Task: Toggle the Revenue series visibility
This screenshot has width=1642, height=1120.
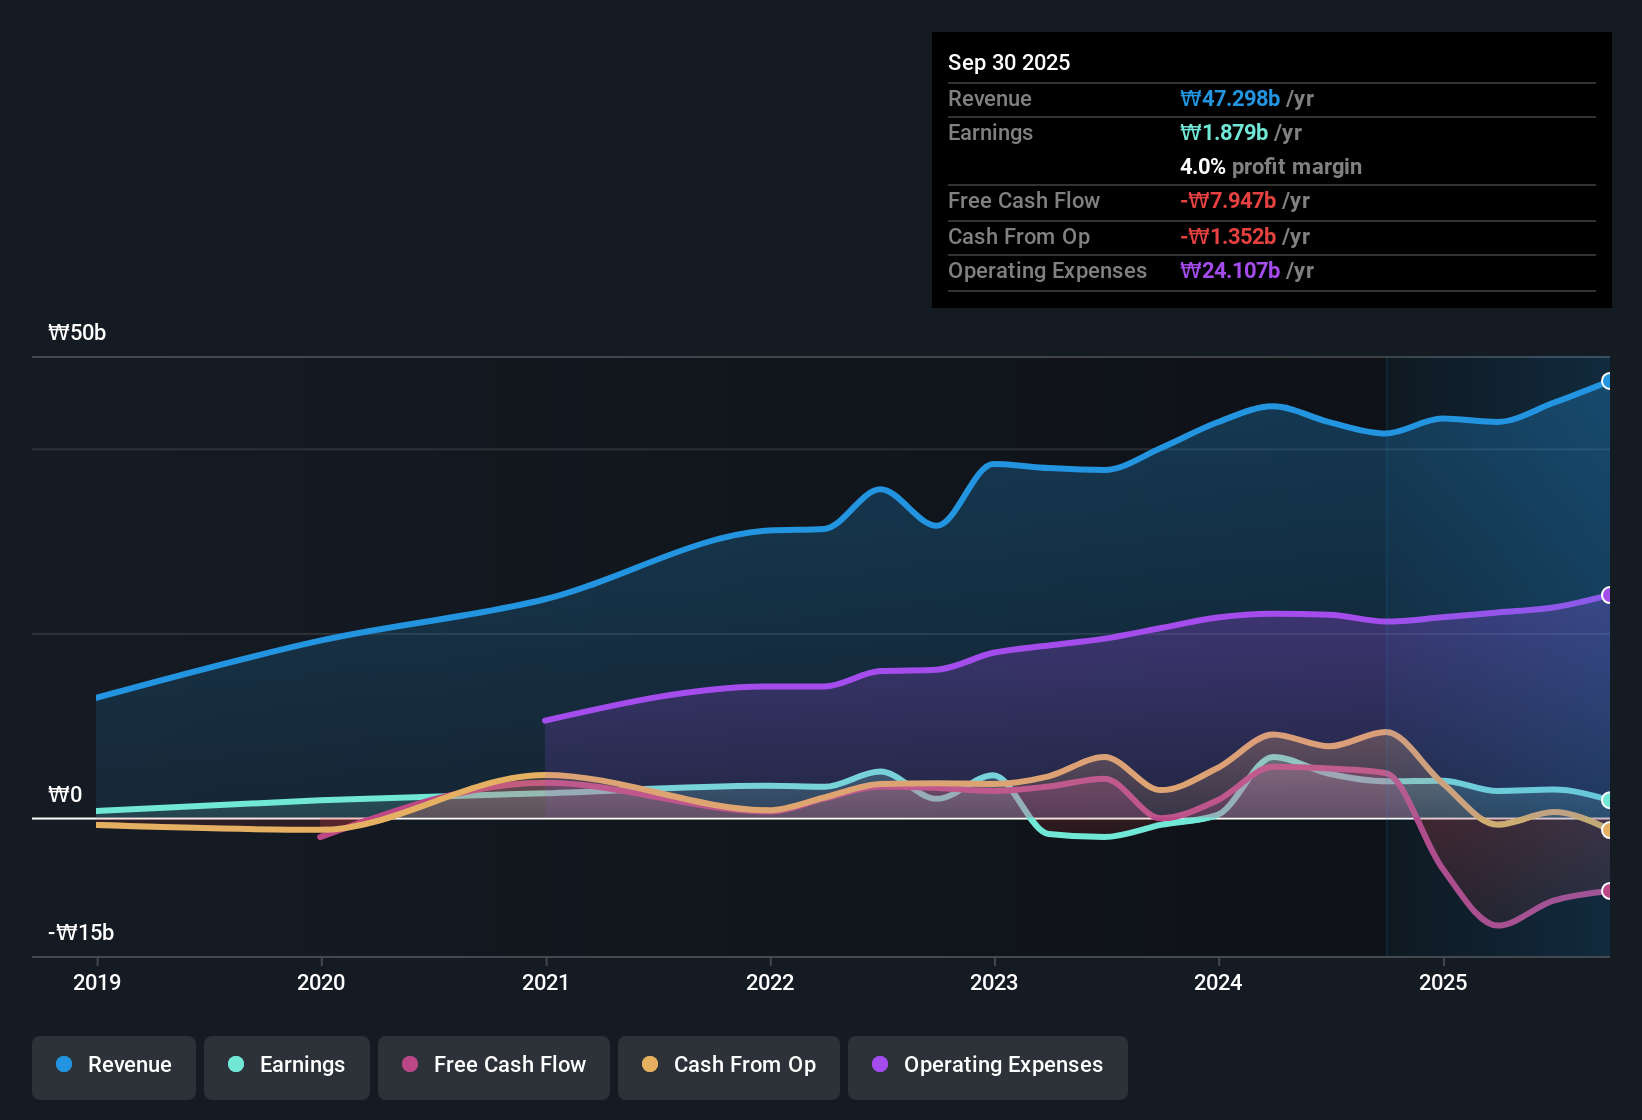Action: click(113, 1065)
